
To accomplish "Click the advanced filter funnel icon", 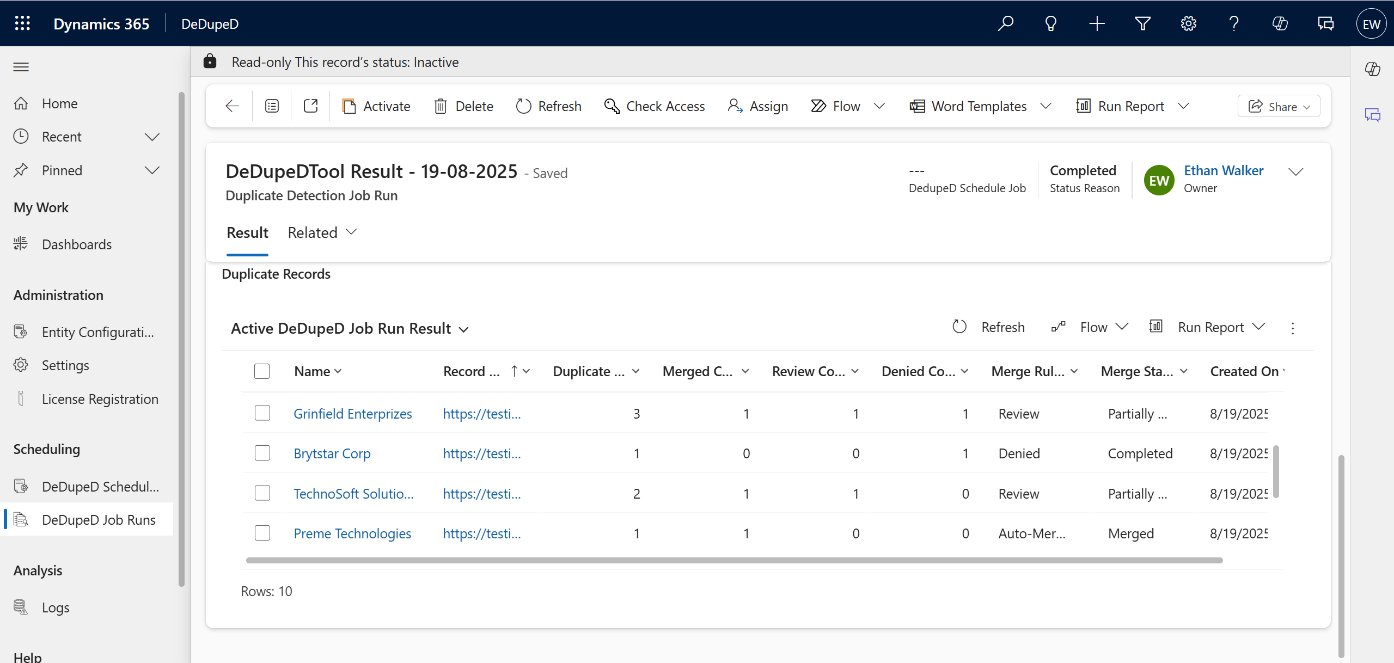I will coord(1143,24).
